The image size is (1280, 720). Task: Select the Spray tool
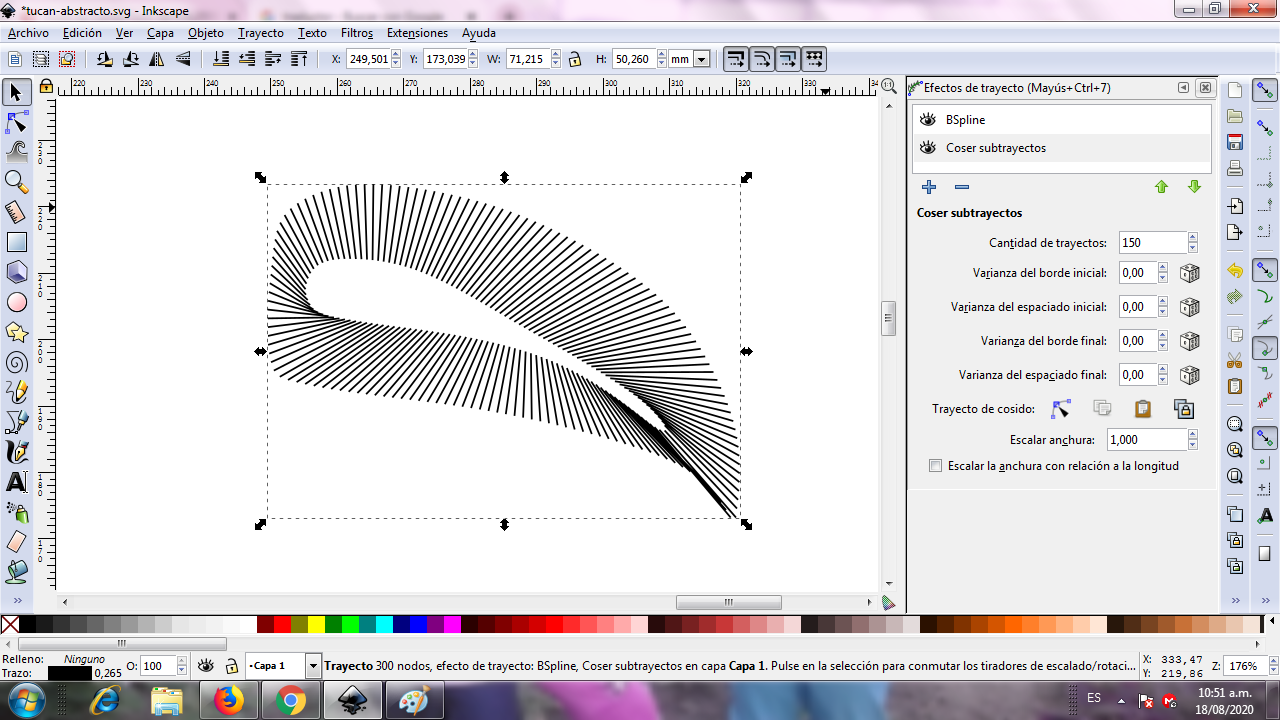[16, 512]
